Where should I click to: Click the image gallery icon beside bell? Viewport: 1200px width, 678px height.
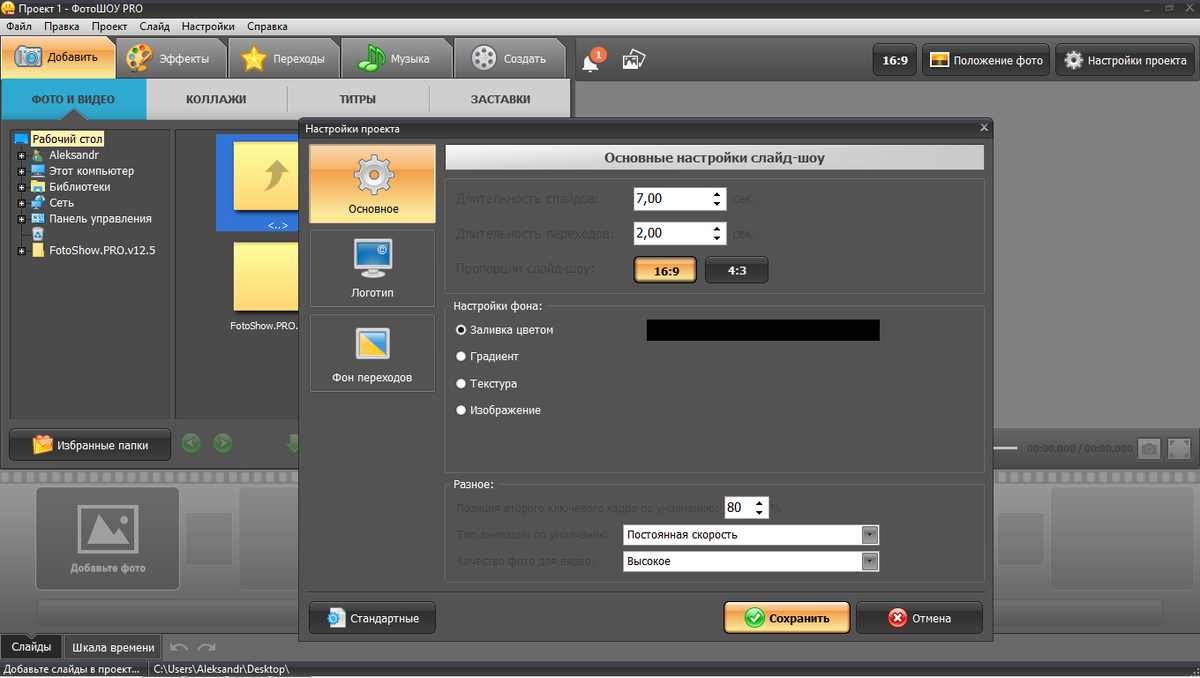[x=633, y=60]
